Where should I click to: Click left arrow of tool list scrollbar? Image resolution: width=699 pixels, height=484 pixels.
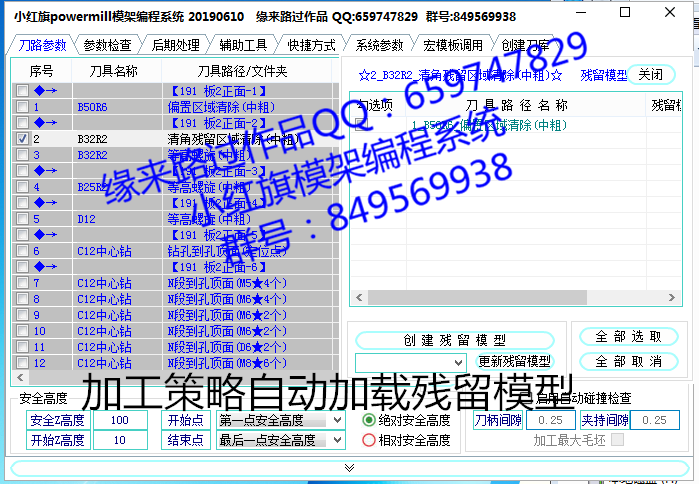pyautogui.click(x=20, y=378)
